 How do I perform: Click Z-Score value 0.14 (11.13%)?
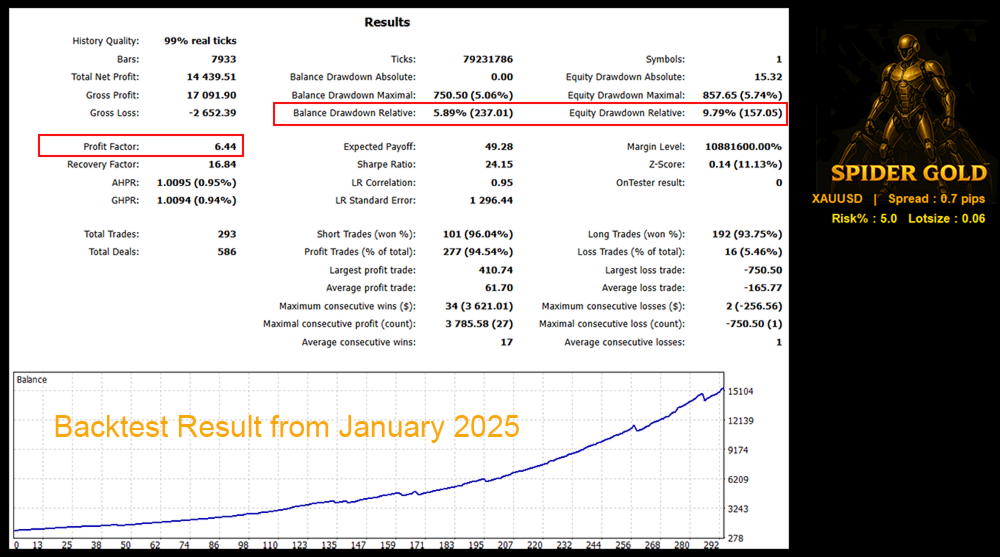(x=746, y=165)
